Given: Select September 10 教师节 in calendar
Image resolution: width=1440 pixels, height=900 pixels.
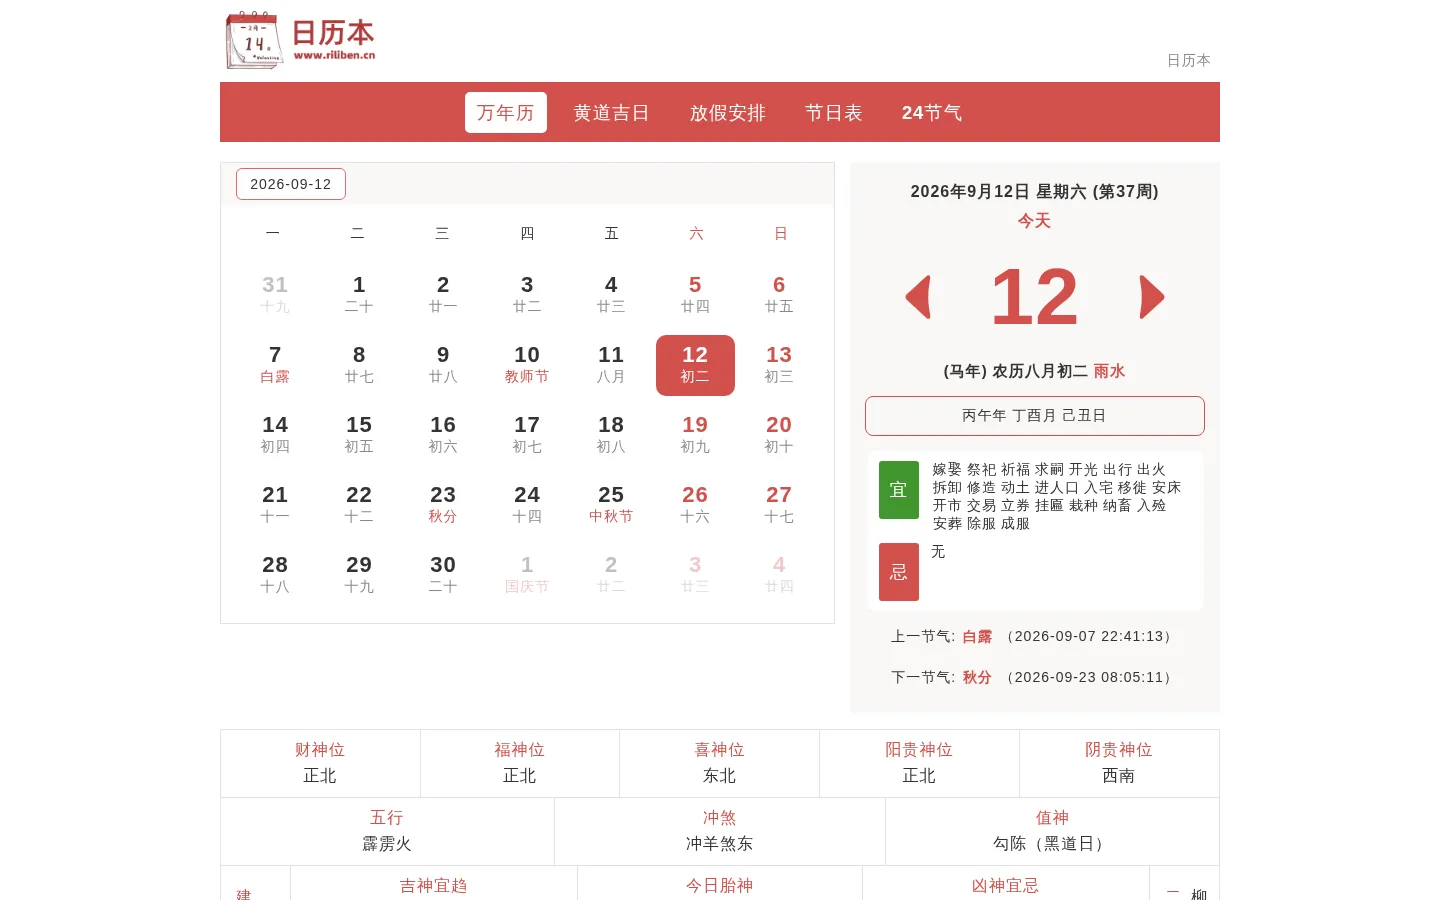Looking at the screenshot, I should 527,365.
